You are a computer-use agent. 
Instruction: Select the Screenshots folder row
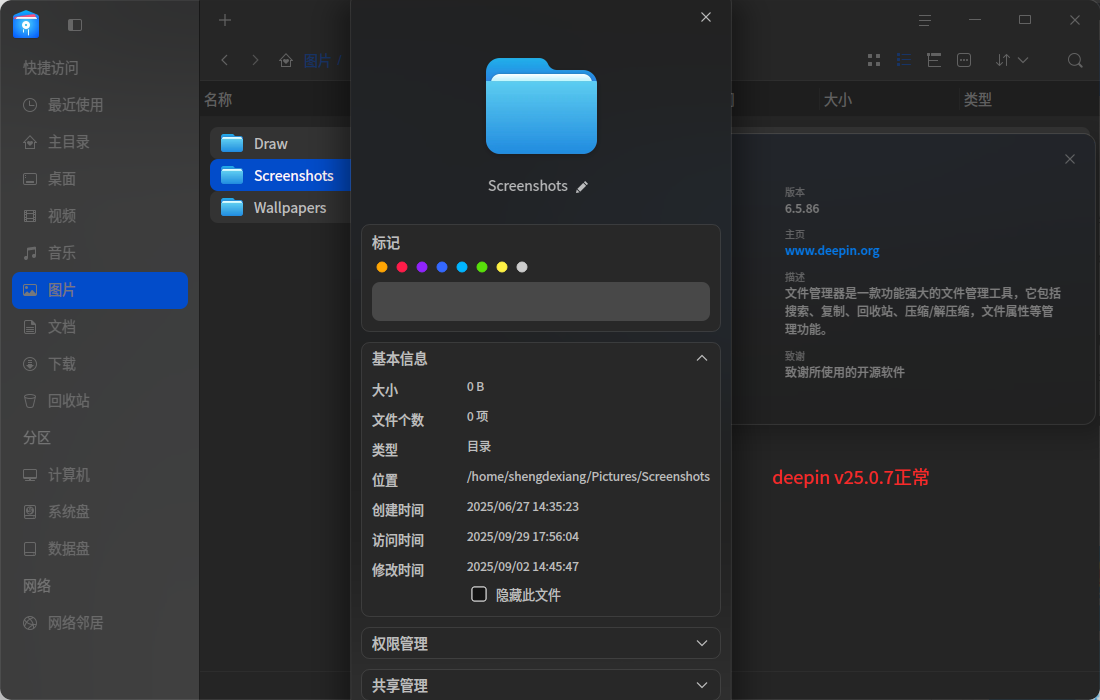pyautogui.click(x=281, y=175)
